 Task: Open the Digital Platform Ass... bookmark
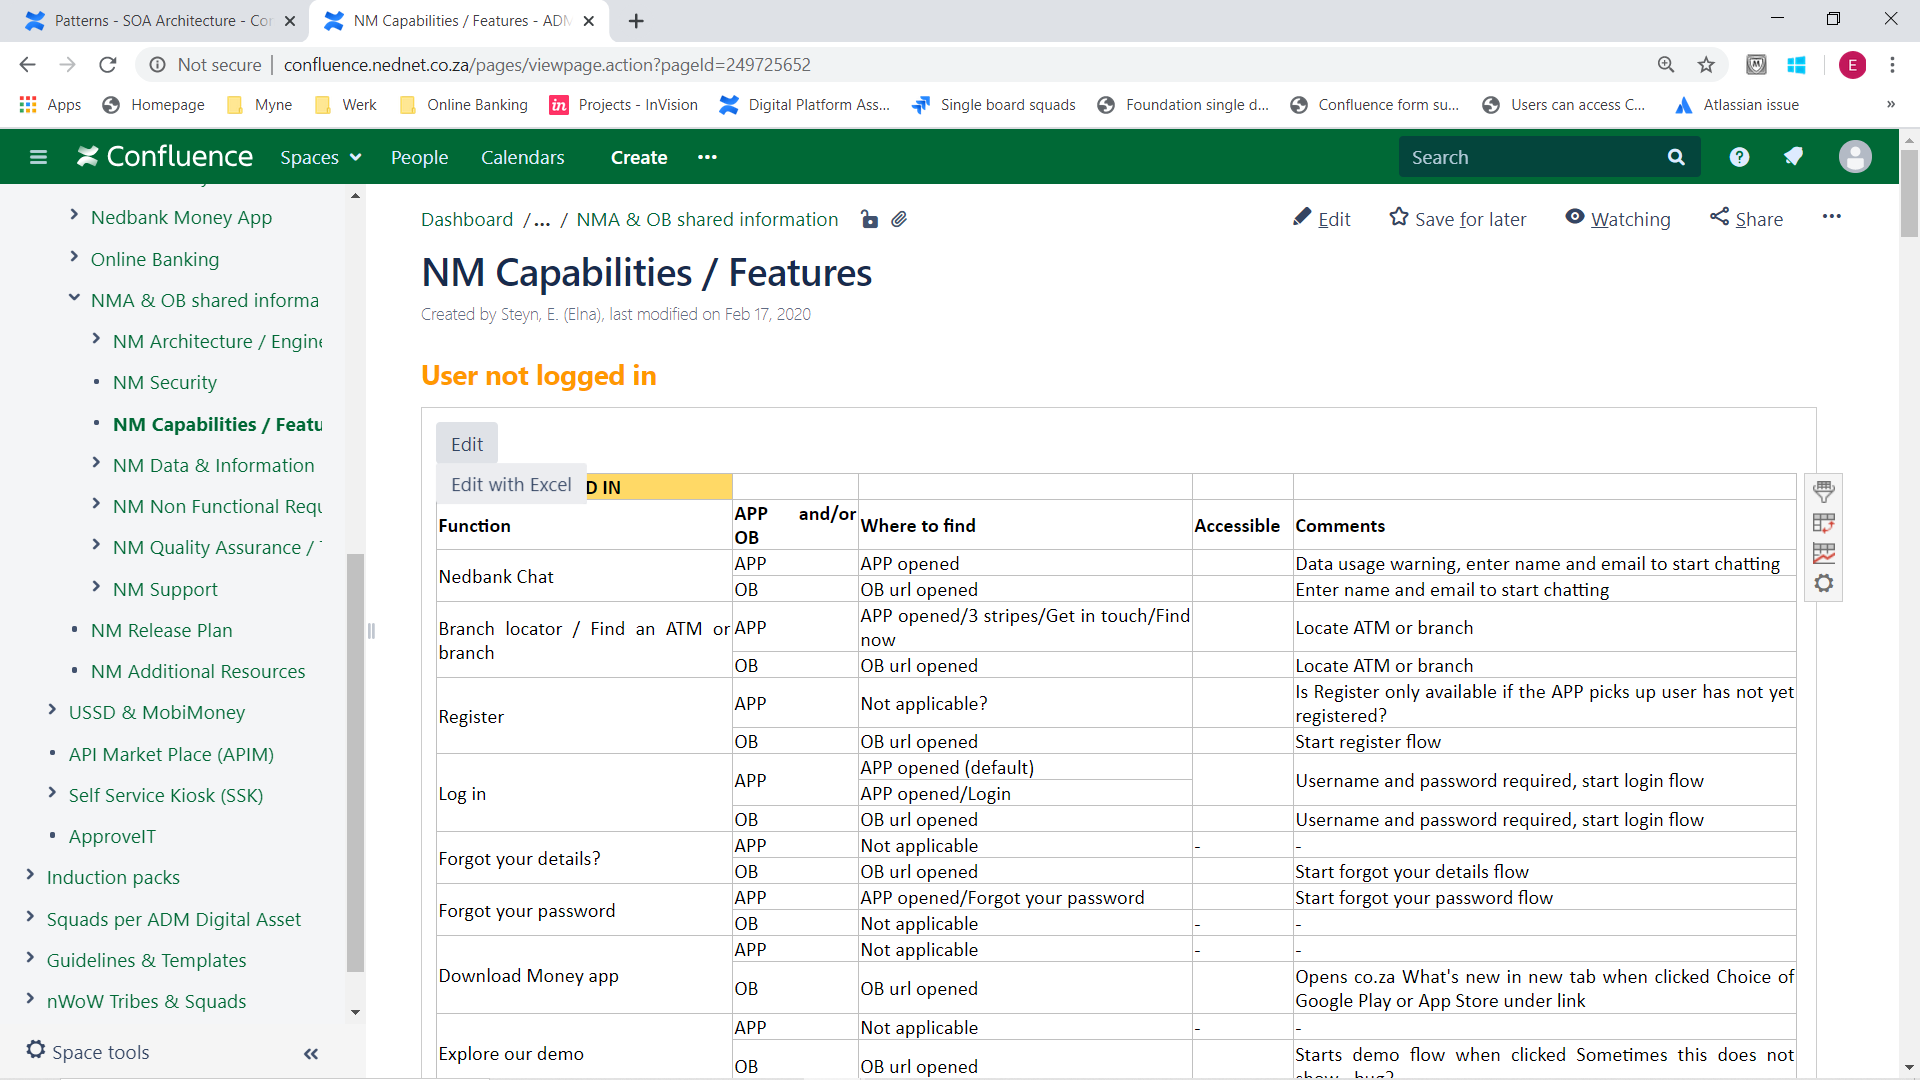point(805,105)
